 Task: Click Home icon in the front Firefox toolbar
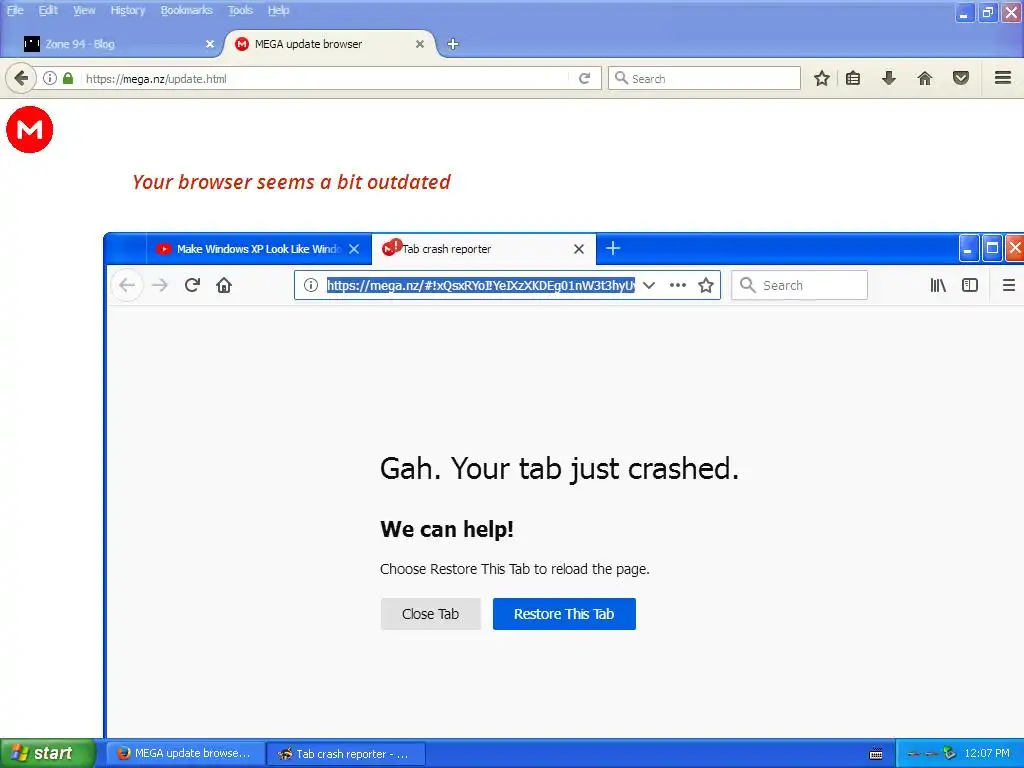(x=224, y=285)
